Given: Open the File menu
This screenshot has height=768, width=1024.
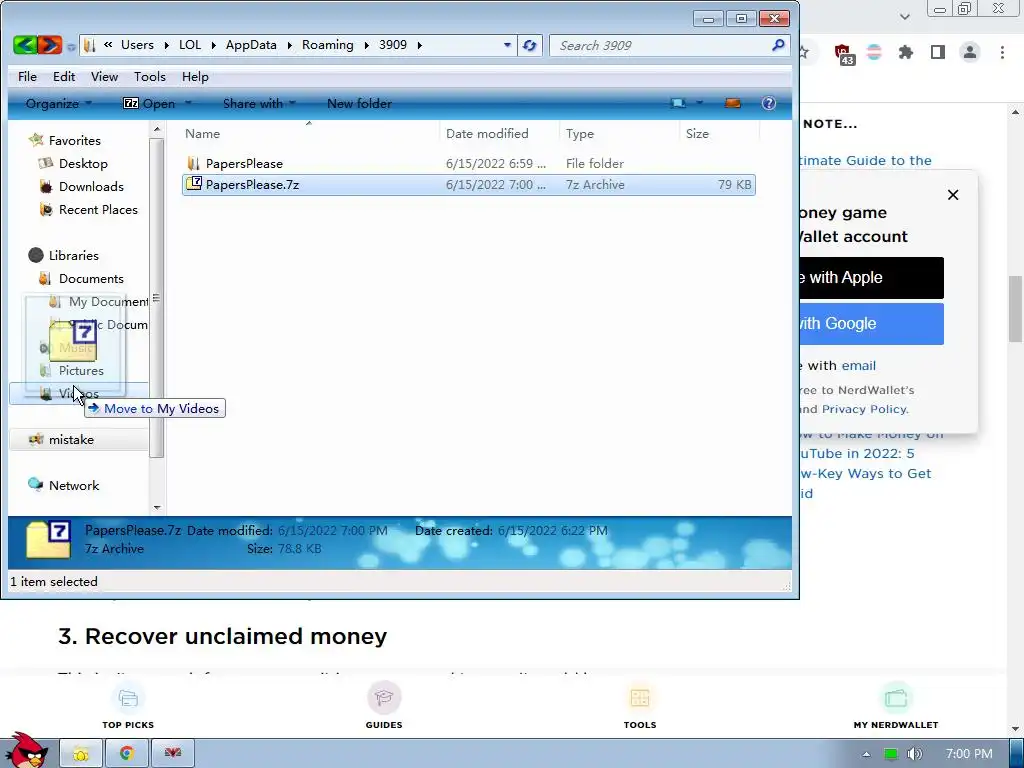Looking at the screenshot, I should tap(27, 76).
